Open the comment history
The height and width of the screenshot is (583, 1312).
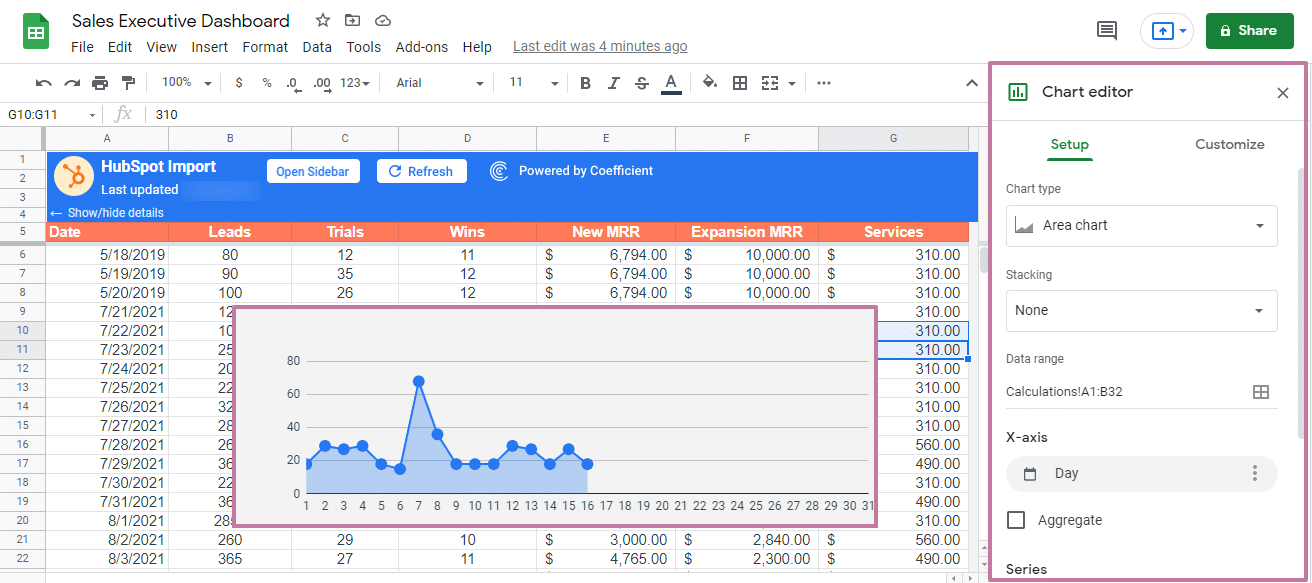pyautogui.click(x=1107, y=31)
